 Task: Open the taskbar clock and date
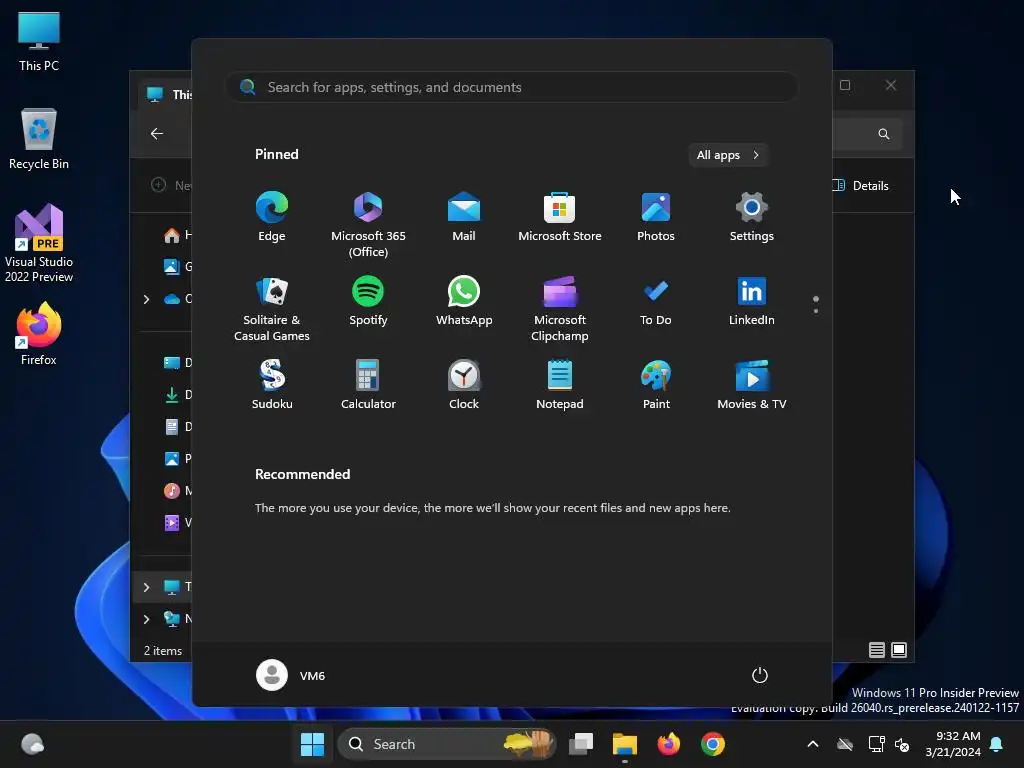click(953, 744)
